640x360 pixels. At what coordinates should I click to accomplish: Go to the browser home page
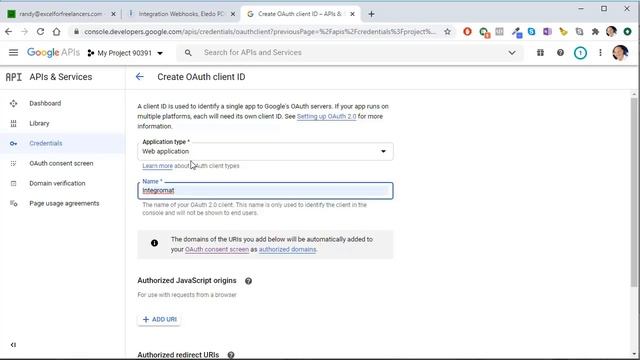click(56, 31)
